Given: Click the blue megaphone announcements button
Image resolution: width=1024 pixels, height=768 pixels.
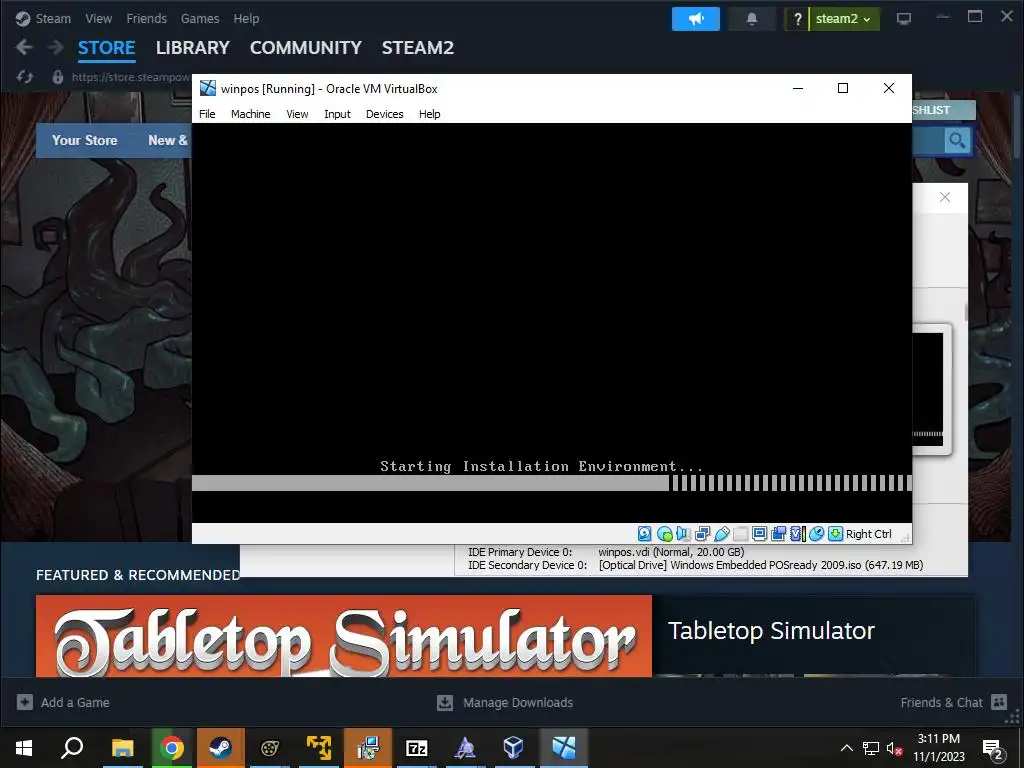Looking at the screenshot, I should pyautogui.click(x=696, y=19).
